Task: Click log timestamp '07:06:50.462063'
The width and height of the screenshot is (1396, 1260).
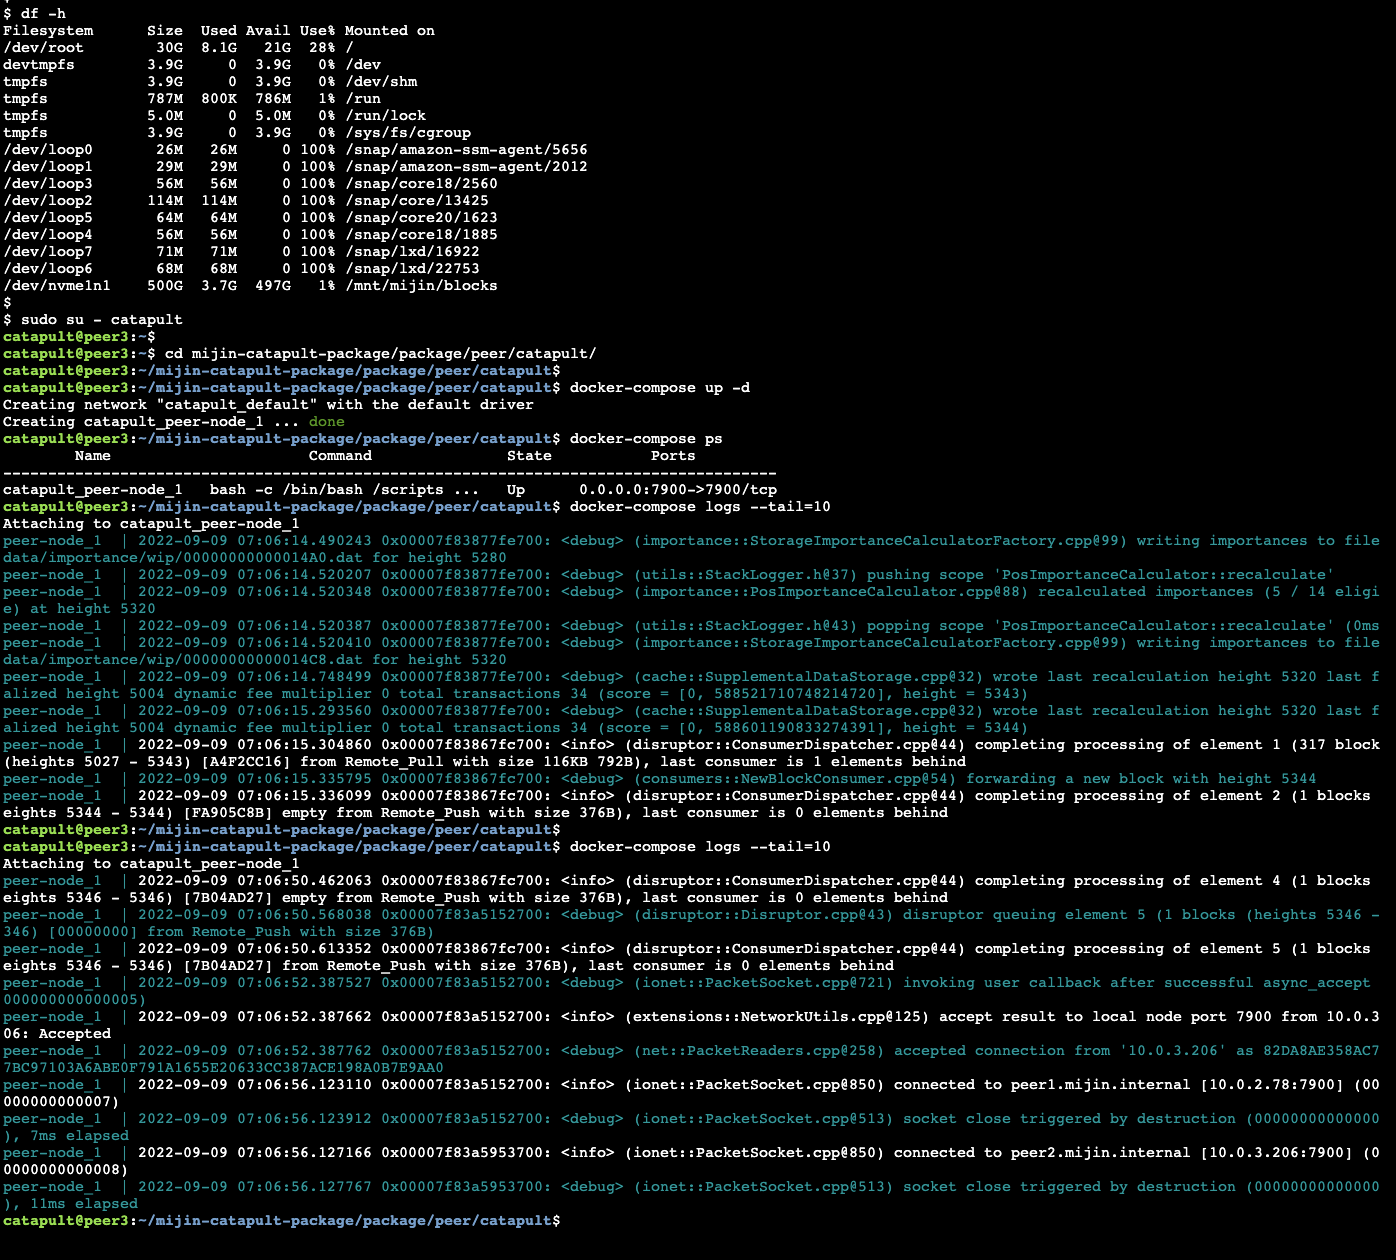Action: click(x=304, y=880)
